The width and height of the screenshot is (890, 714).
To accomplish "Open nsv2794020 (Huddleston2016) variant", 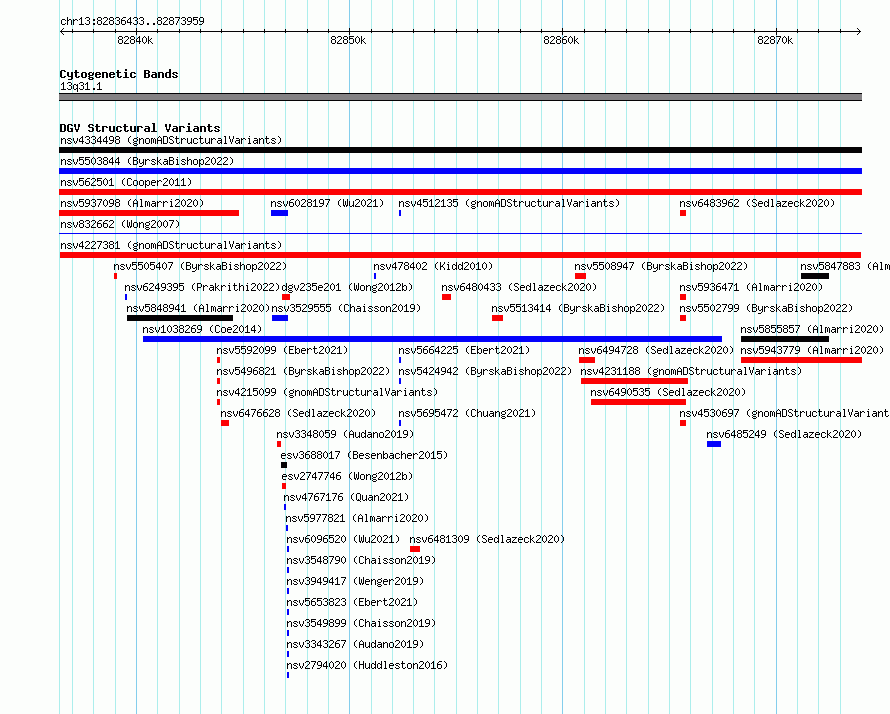I will coord(367,665).
